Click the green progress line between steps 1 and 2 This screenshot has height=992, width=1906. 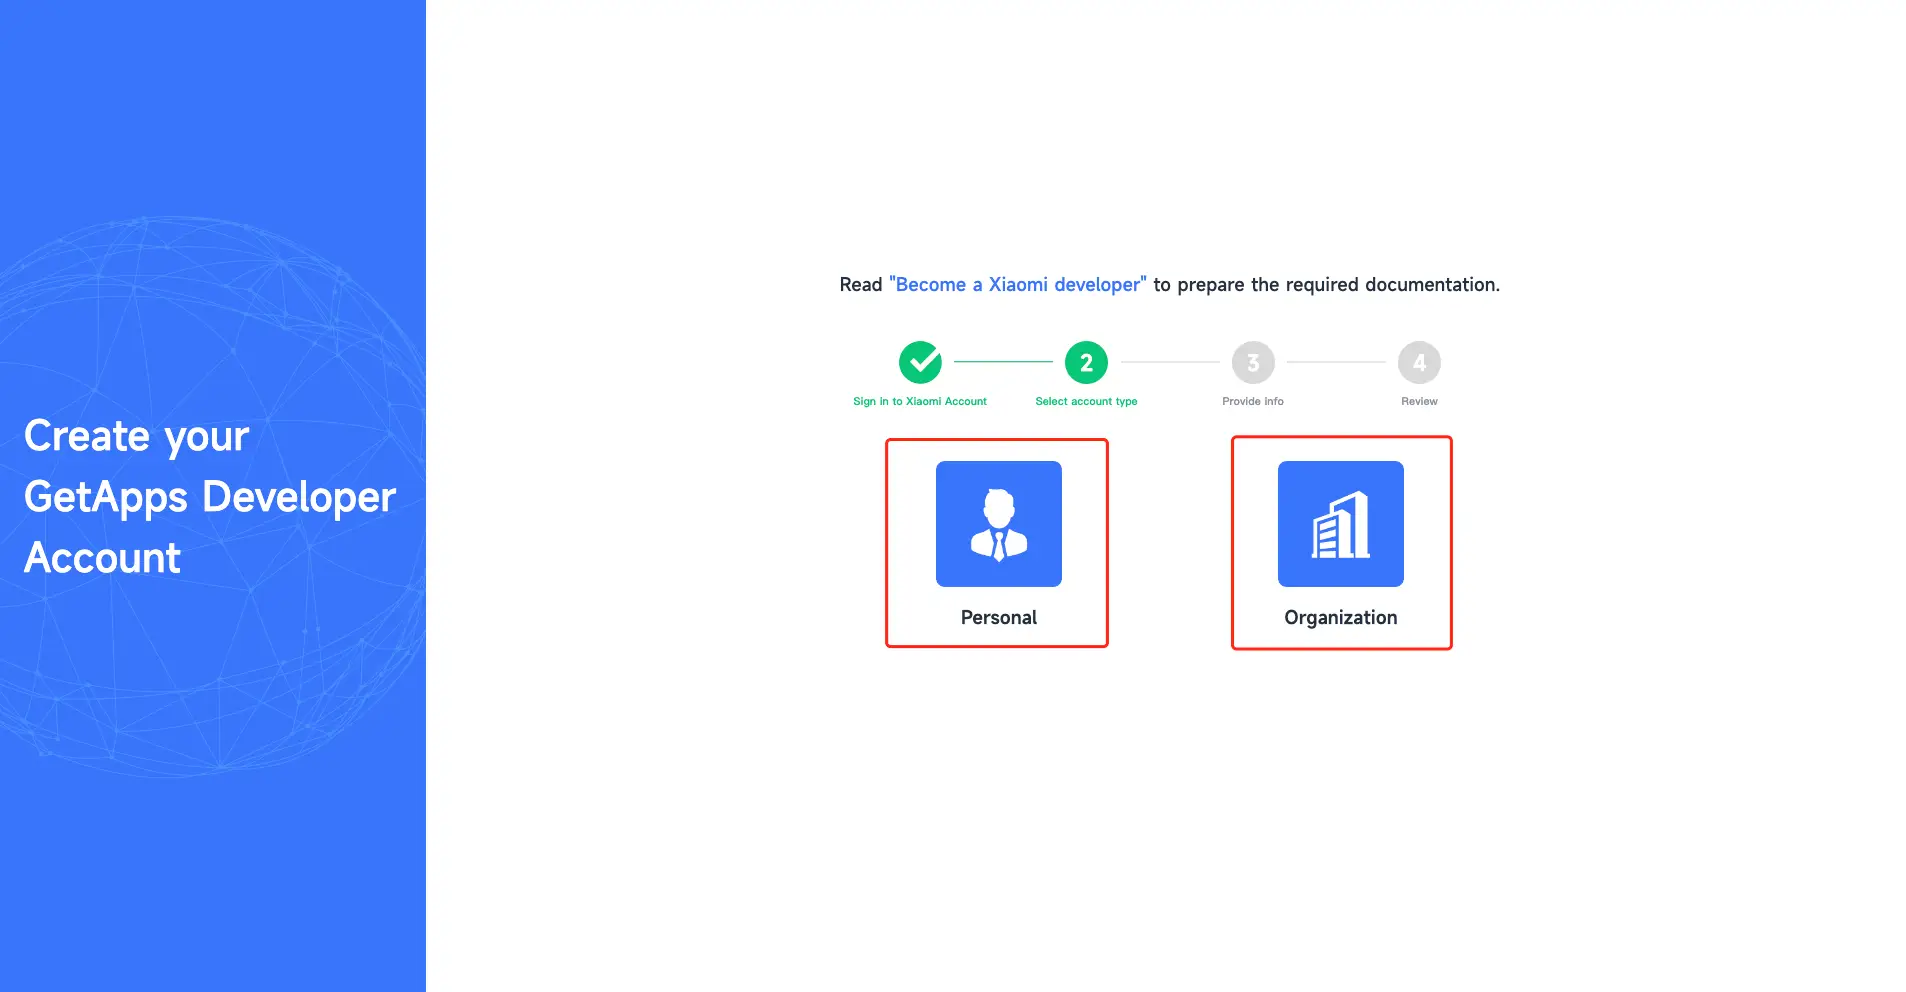point(1003,361)
